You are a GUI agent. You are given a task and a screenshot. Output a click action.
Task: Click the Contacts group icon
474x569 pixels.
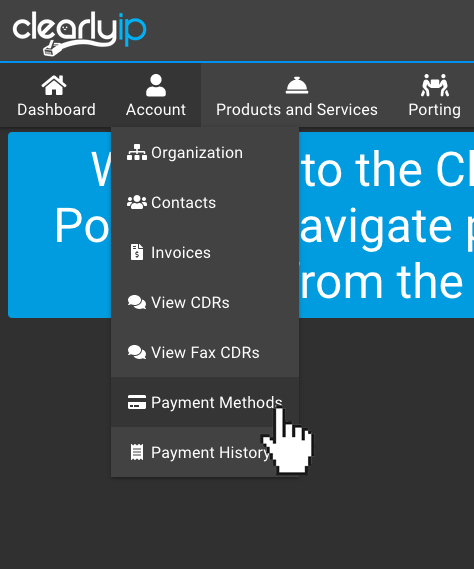tap(137, 202)
